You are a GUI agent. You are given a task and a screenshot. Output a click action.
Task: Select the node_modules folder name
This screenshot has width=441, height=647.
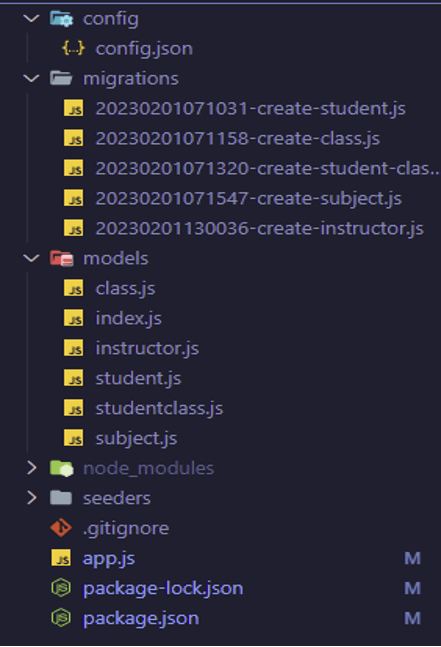click(149, 469)
